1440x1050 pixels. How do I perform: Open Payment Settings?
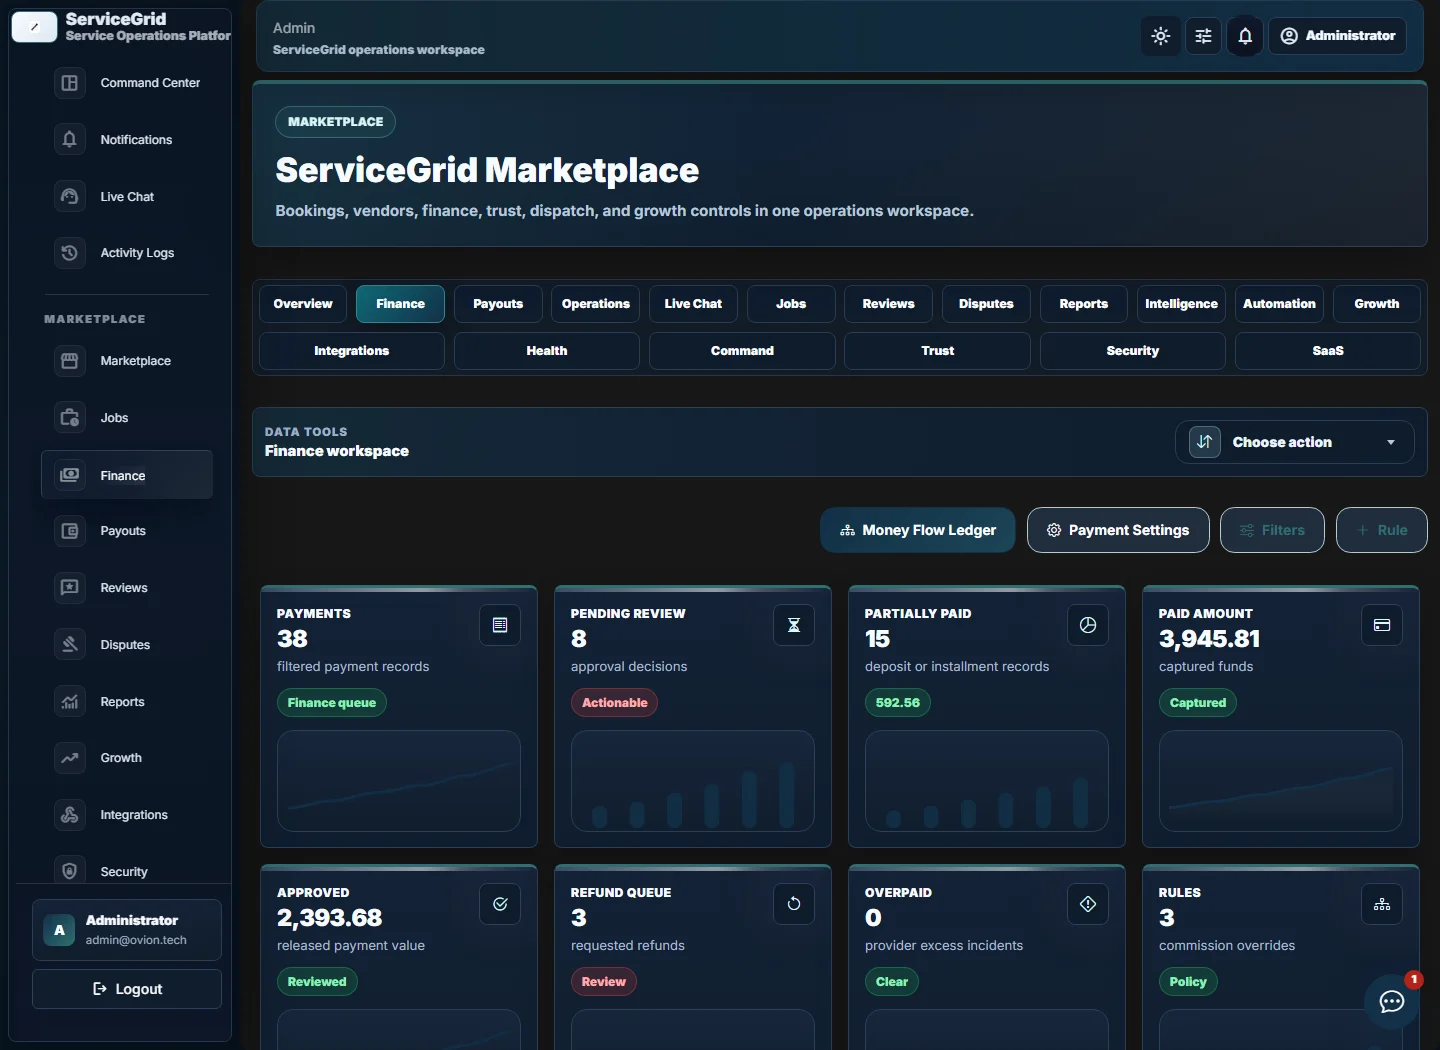coord(1118,530)
